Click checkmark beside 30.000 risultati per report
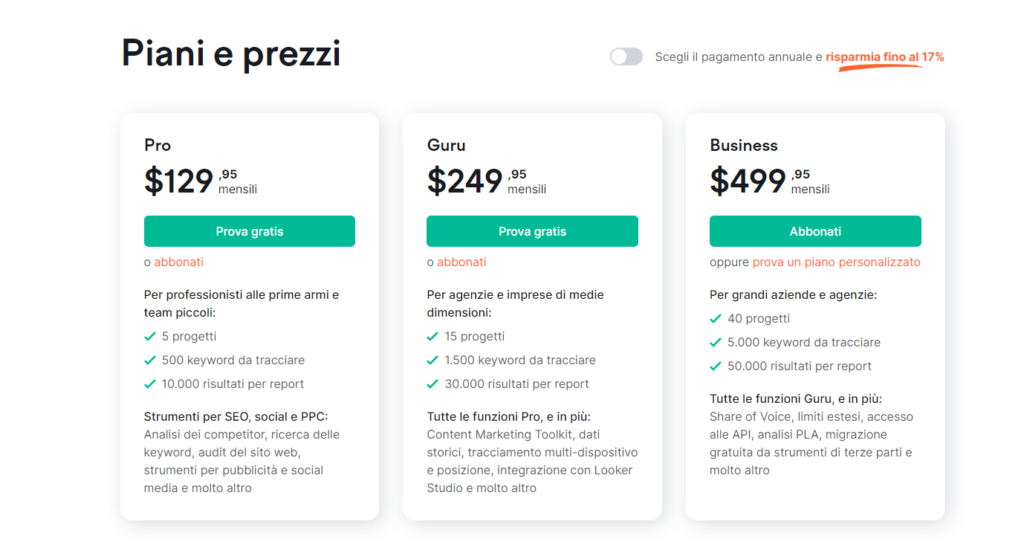 pyautogui.click(x=432, y=384)
